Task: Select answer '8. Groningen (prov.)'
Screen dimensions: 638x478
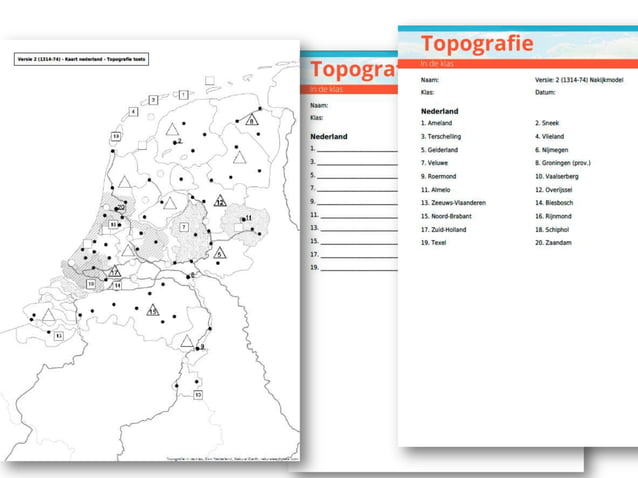Action: (x=562, y=163)
